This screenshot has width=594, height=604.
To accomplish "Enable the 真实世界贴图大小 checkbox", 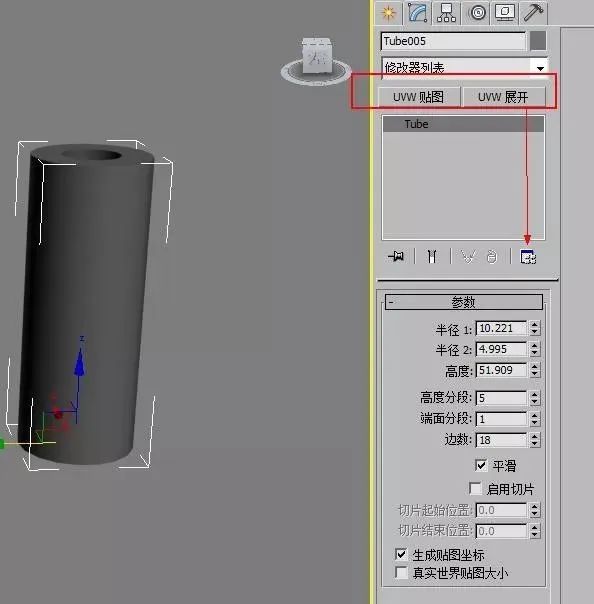I will click(x=401, y=572).
